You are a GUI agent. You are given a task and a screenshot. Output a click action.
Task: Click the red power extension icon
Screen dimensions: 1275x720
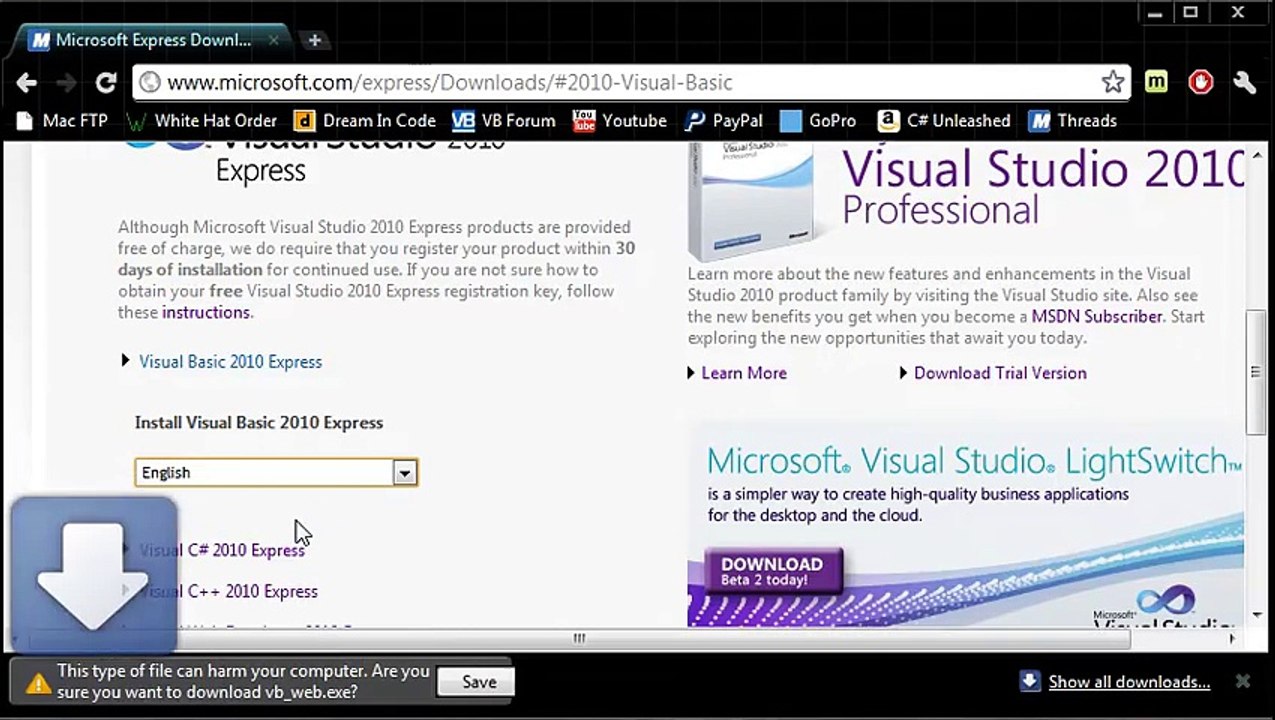tap(1200, 83)
